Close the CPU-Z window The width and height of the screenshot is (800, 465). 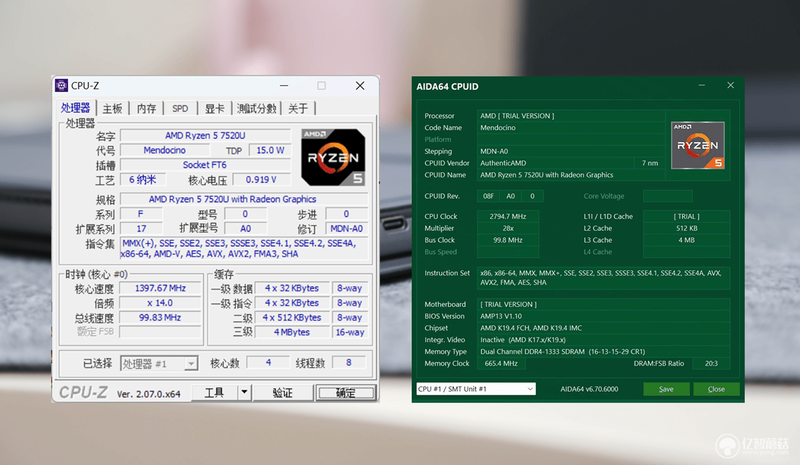coord(360,86)
